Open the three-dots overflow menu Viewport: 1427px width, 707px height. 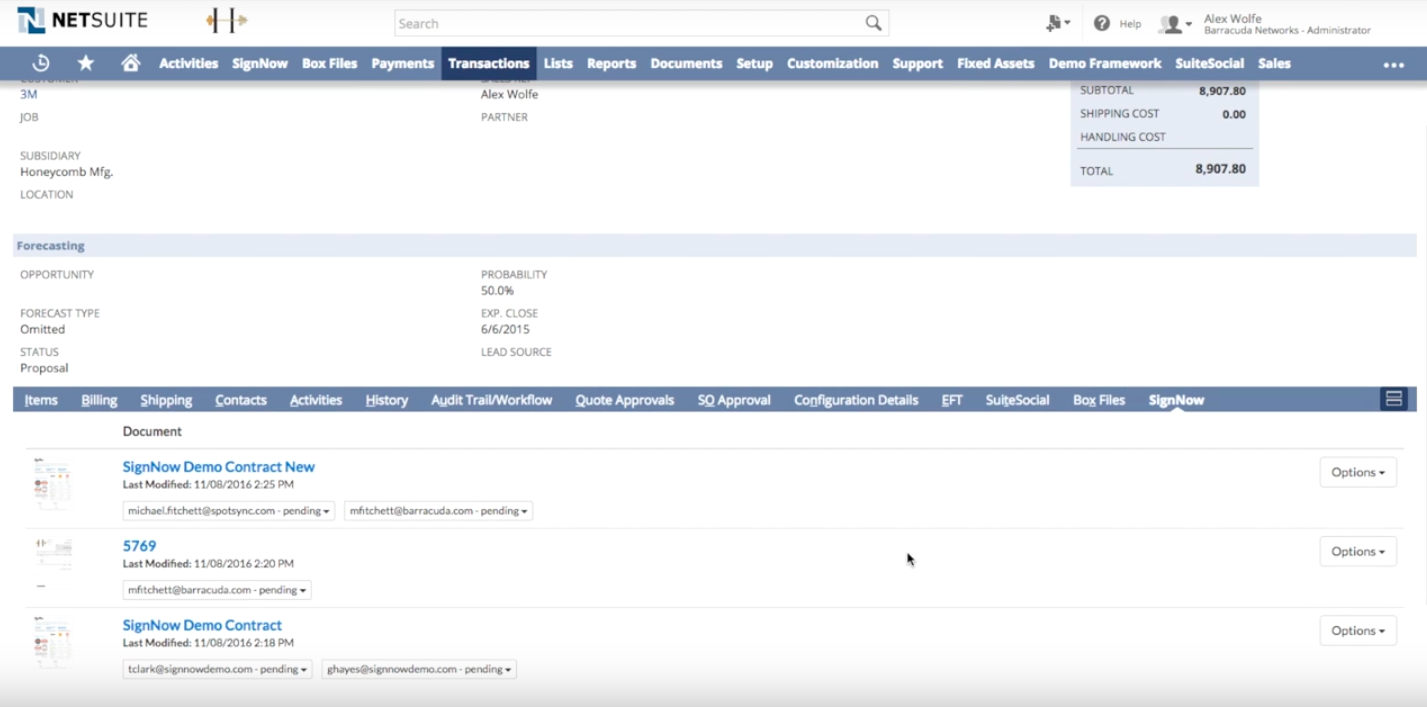(1393, 64)
